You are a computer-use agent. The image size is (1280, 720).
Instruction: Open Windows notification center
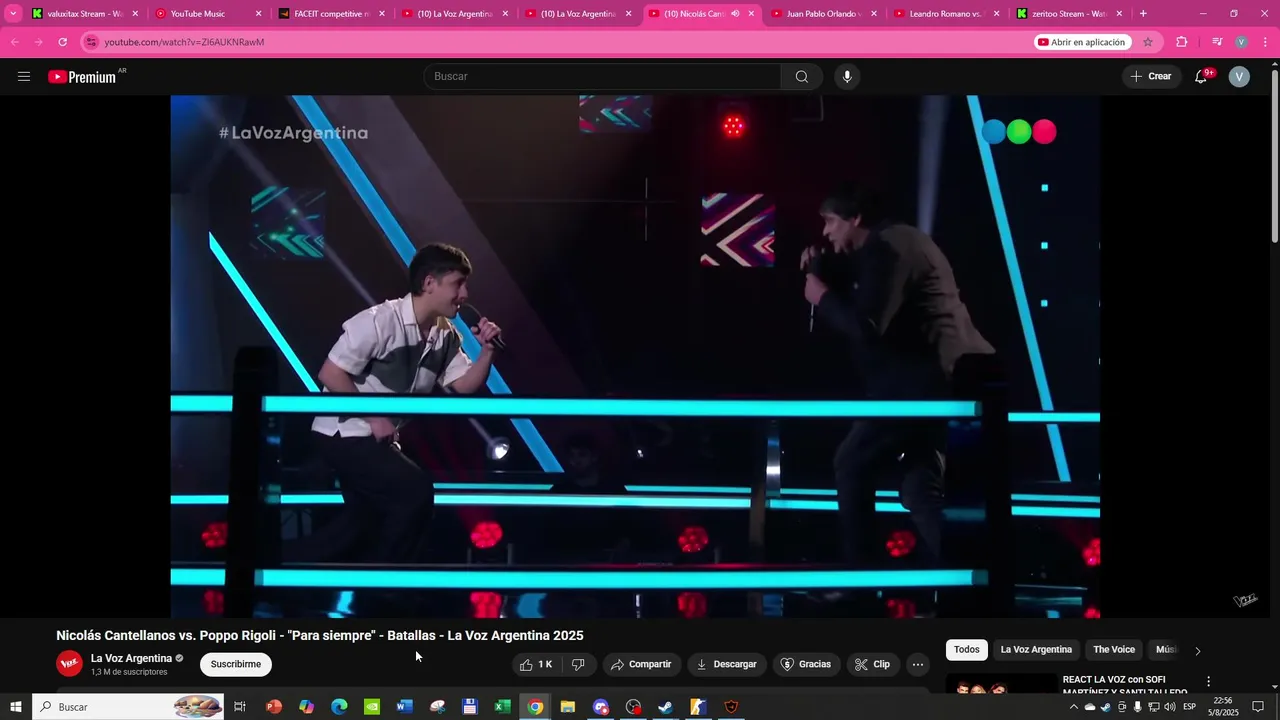[1258, 707]
